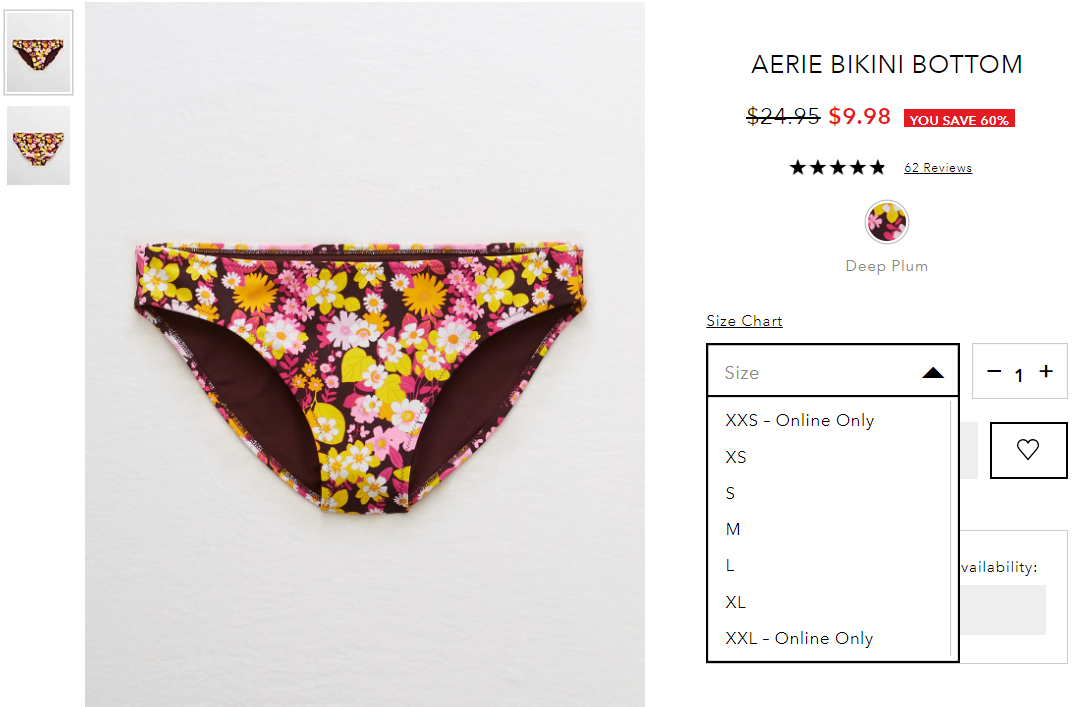Open the Size Chart link
The width and height of the screenshot is (1074, 707).
745,321
